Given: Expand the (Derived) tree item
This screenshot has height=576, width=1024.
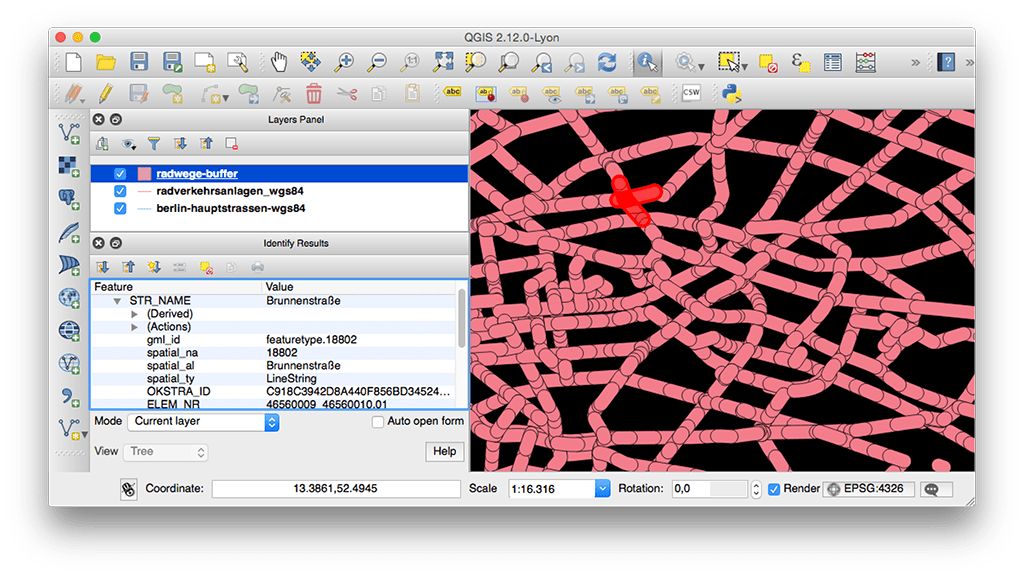Looking at the screenshot, I should [x=135, y=314].
